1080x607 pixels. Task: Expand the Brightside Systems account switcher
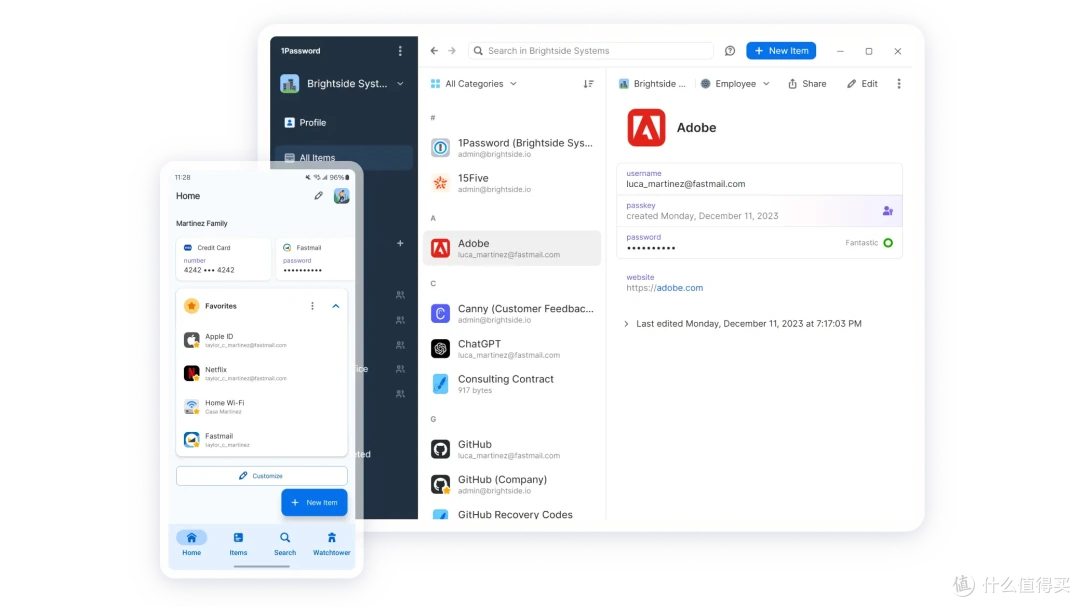pos(342,83)
